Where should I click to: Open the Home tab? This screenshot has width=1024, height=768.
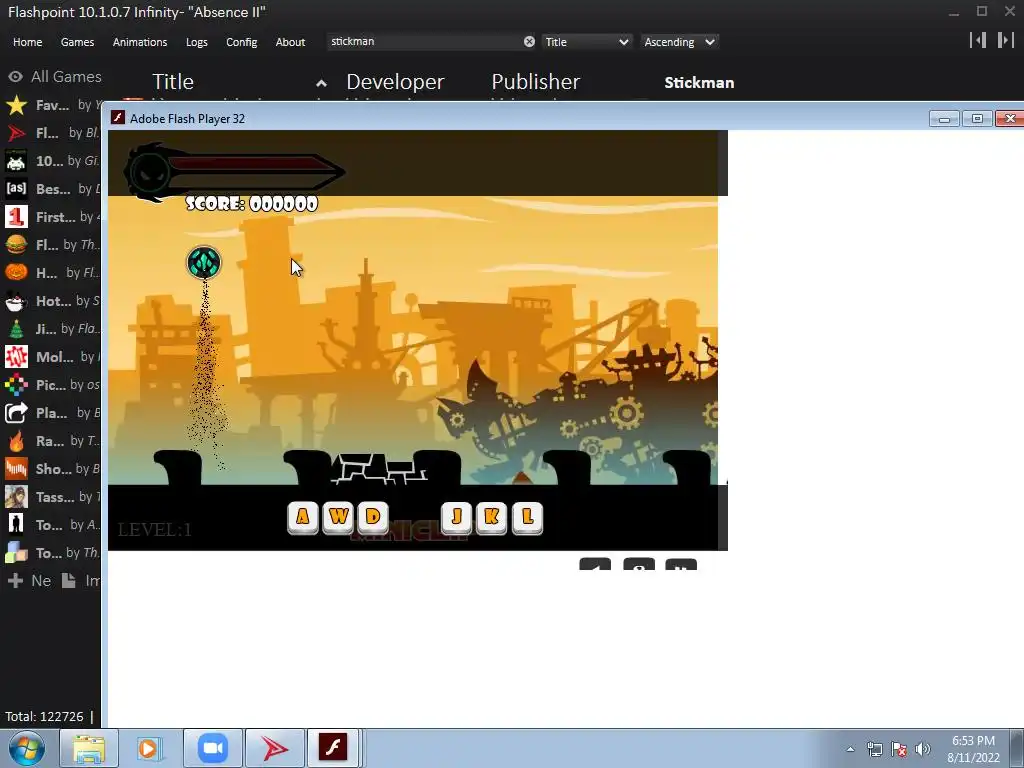click(27, 42)
